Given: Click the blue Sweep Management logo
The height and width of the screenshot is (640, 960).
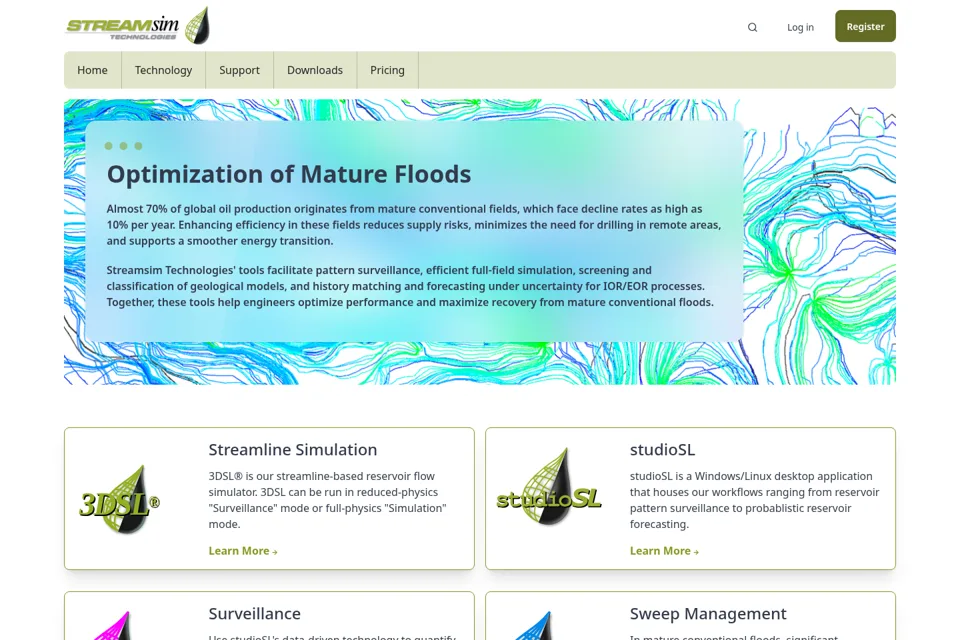Looking at the screenshot, I should coord(534,626).
